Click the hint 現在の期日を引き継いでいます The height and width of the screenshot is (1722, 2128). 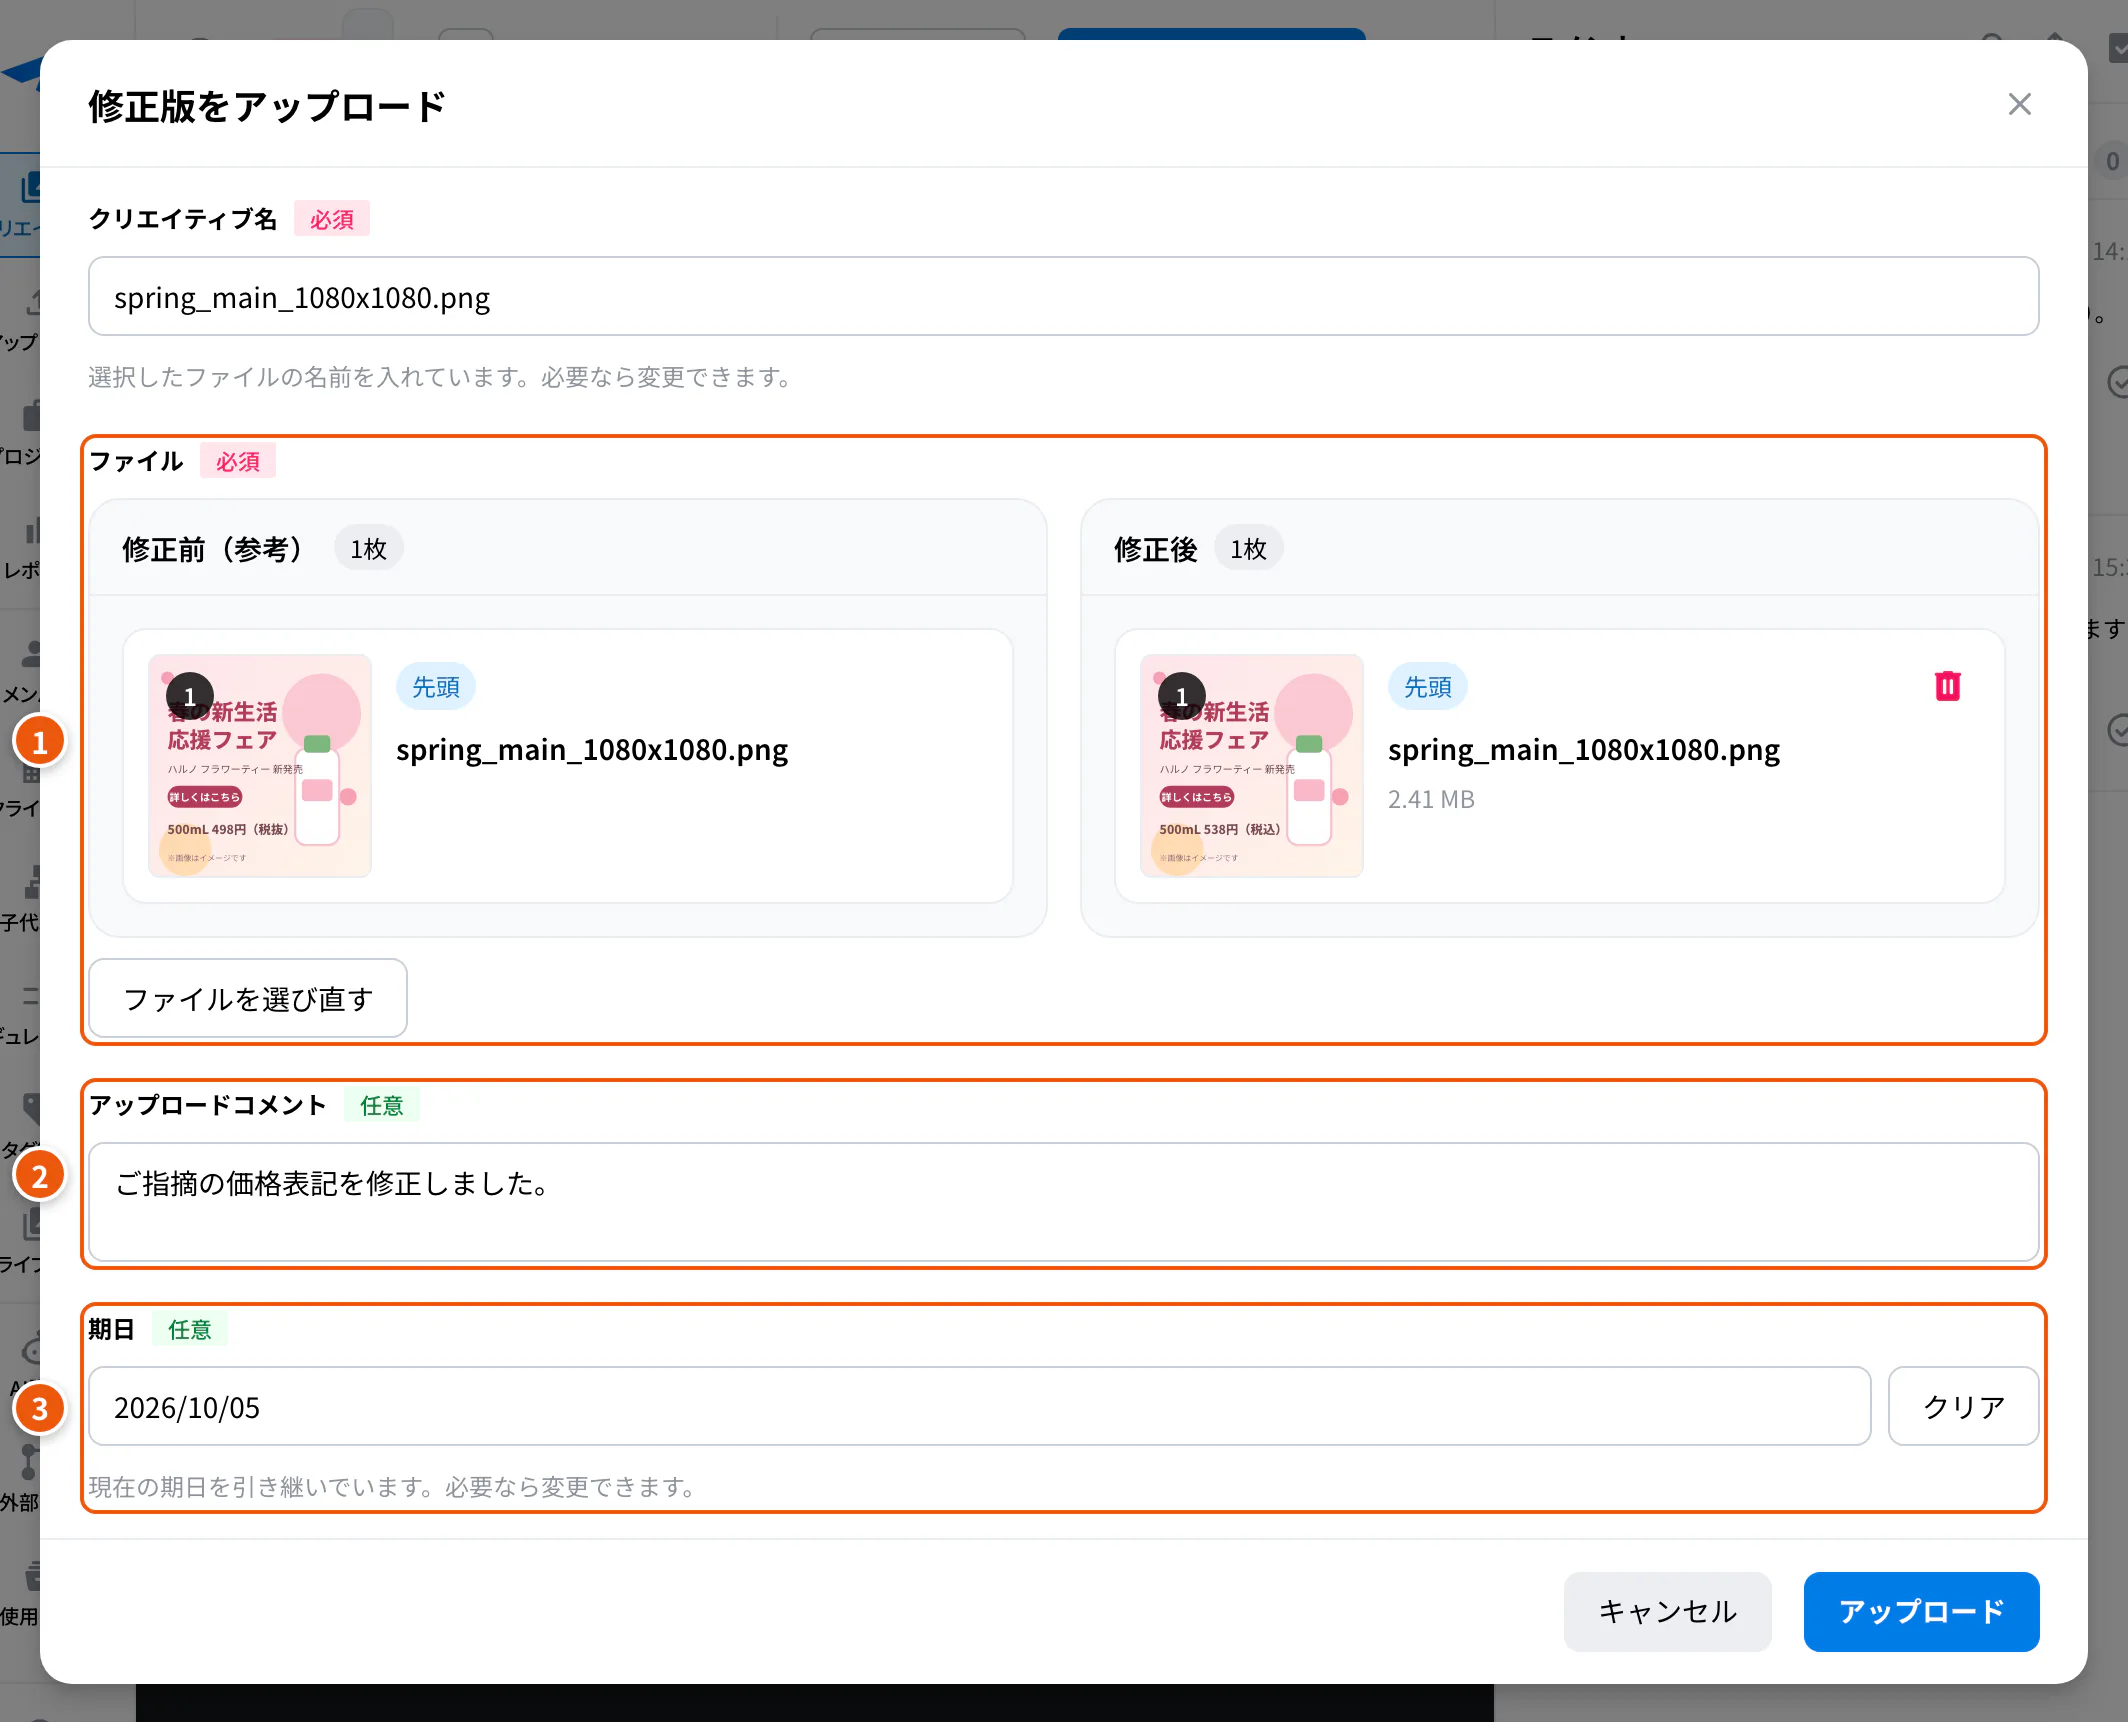coord(395,1487)
